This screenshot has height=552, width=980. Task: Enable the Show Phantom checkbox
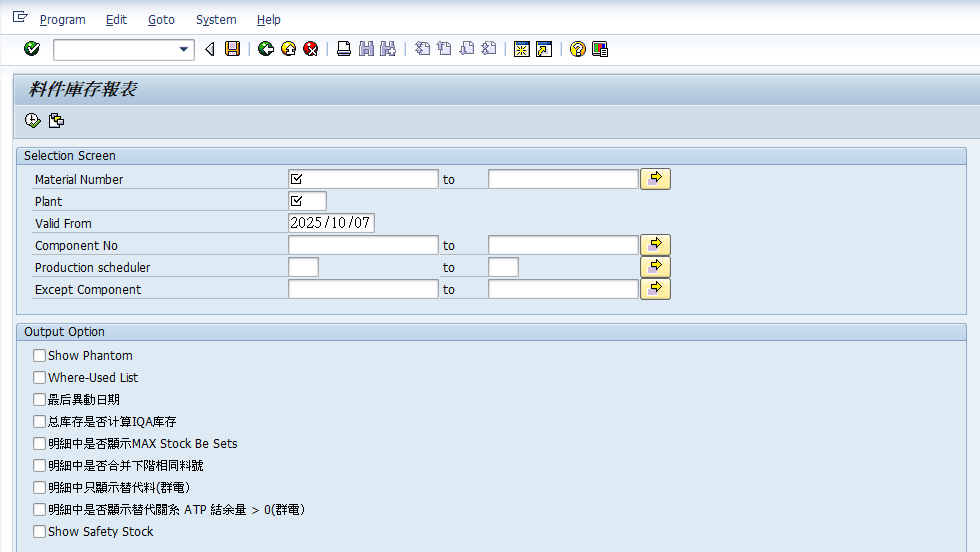pos(40,356)
